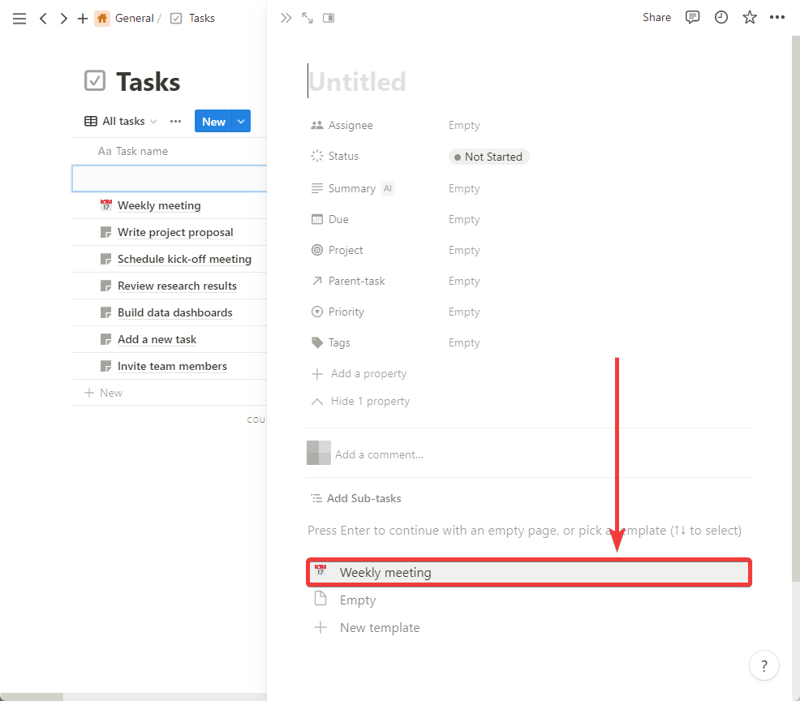Open page comments via speech bubble icon
This screenshot has height=701, width=800.
[x=692, y=17]
